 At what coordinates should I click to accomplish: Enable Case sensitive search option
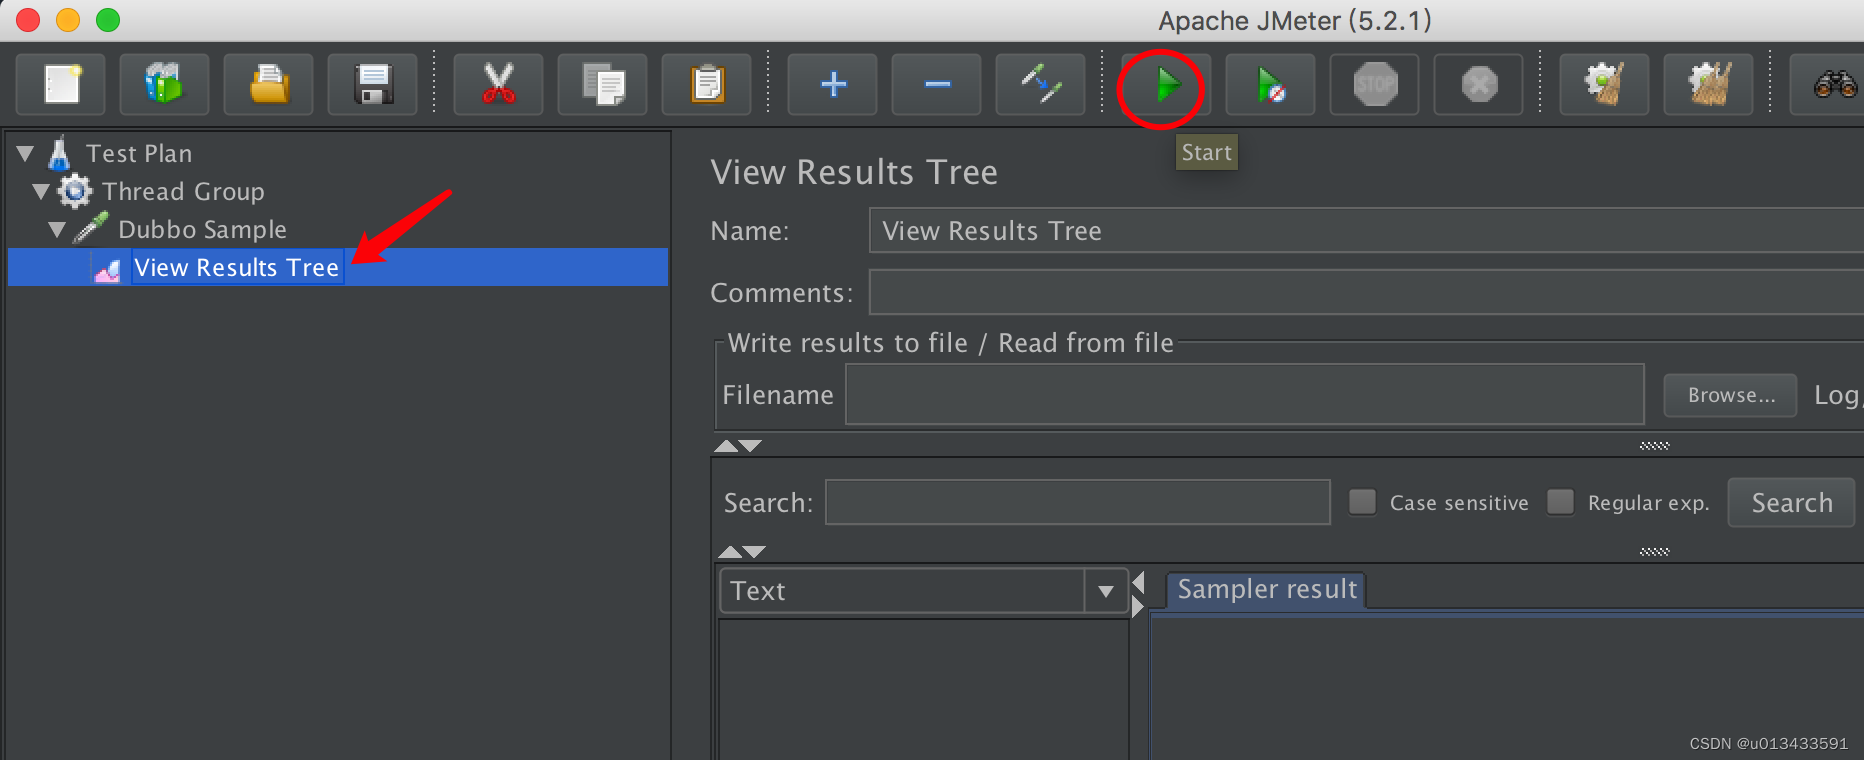tap(1363, 502)
